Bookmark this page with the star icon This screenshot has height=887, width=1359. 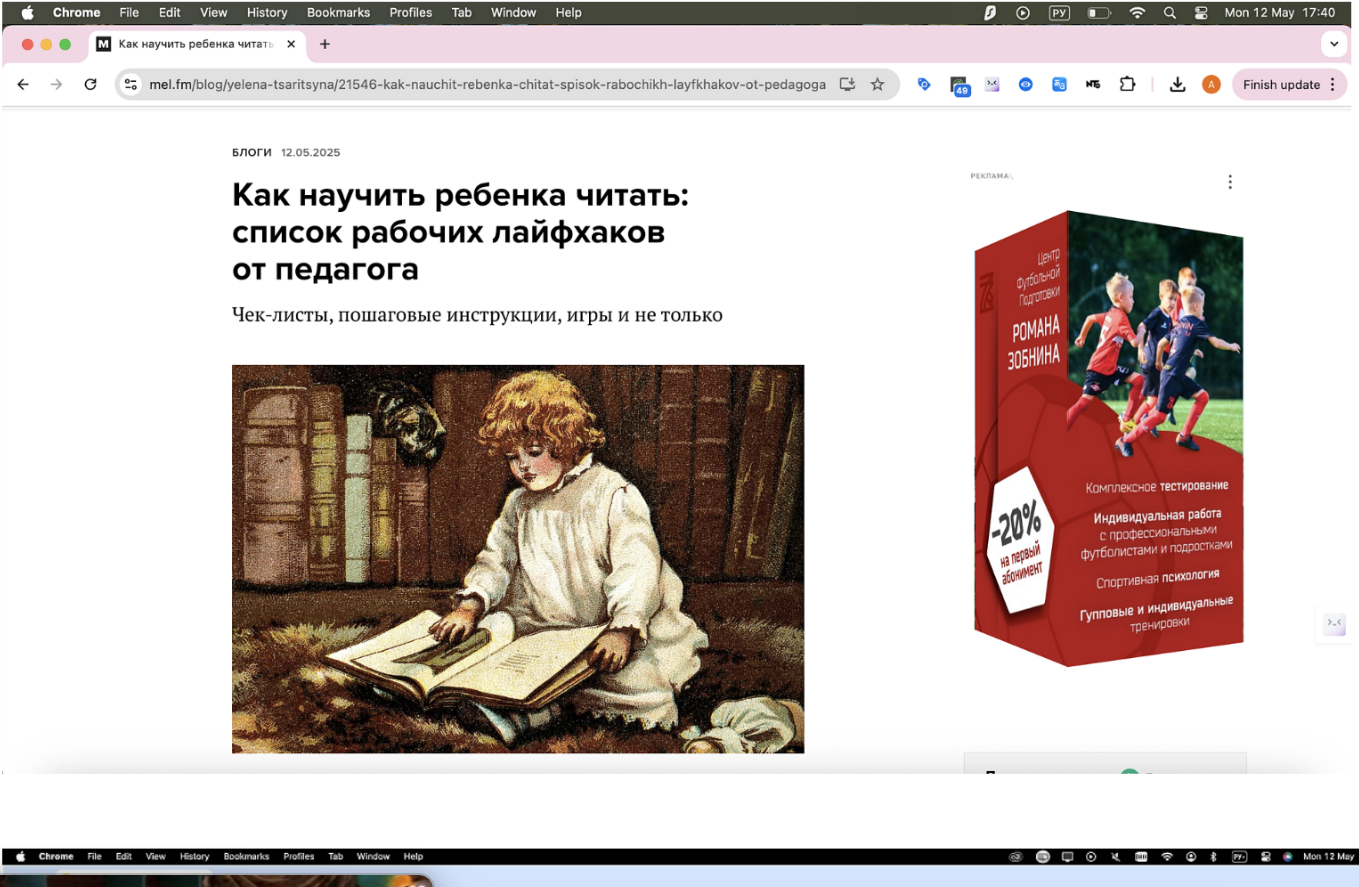click(x=877, y=85)
